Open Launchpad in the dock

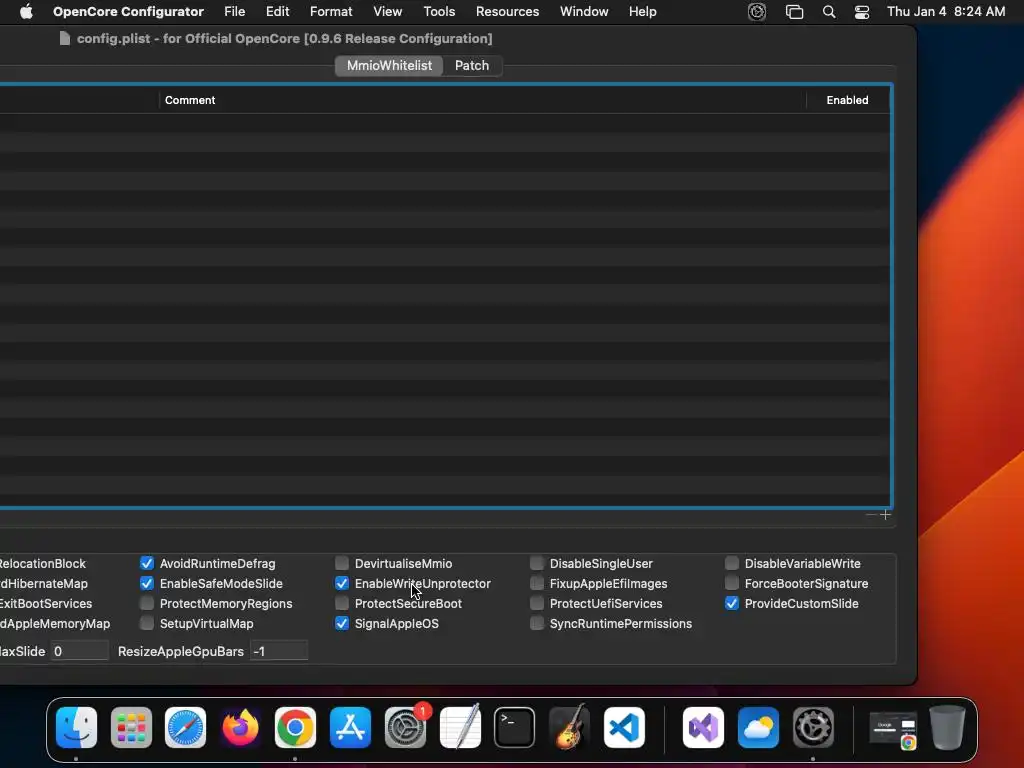point(131,727)
